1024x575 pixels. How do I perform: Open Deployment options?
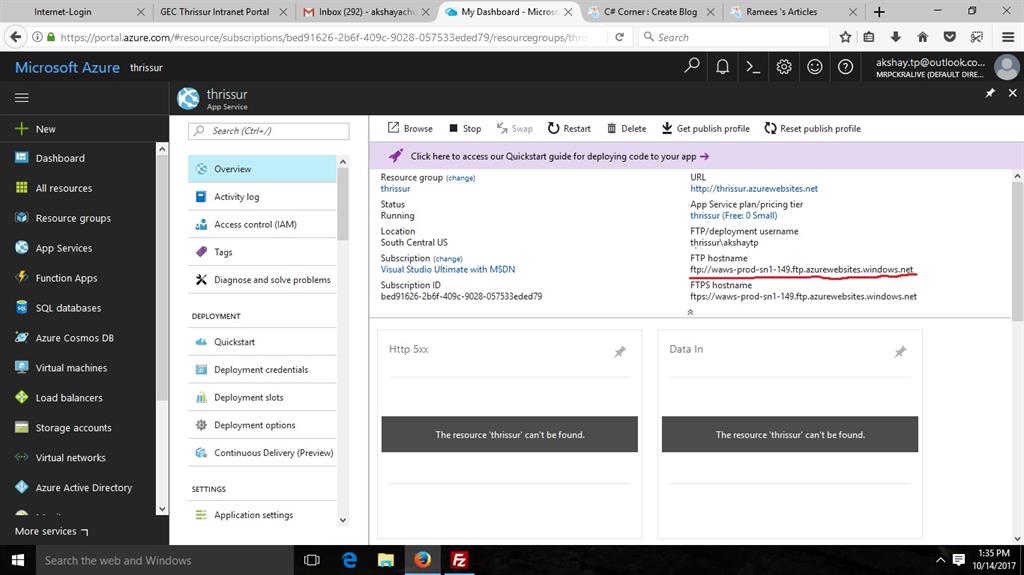pyautogui.click(x=262, y=425)
